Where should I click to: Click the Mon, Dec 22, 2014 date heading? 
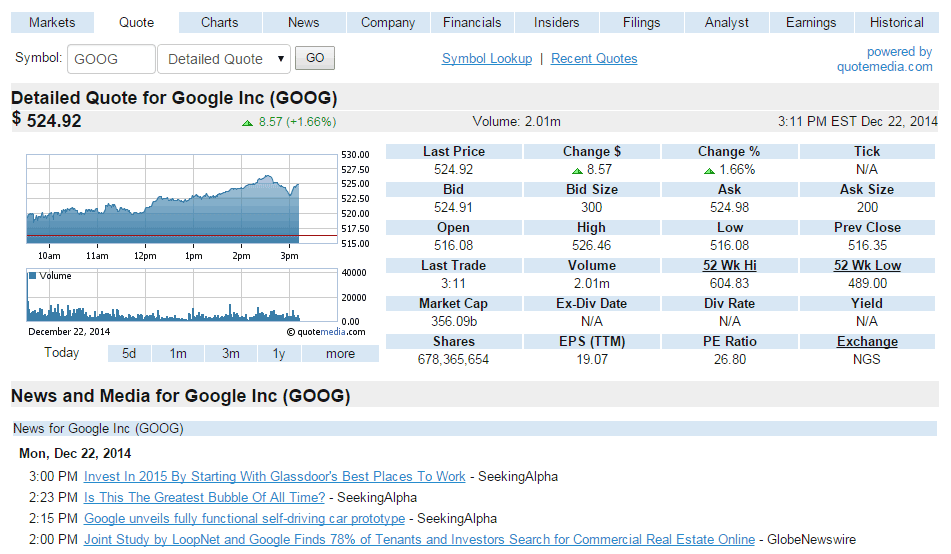pos(75,453)
